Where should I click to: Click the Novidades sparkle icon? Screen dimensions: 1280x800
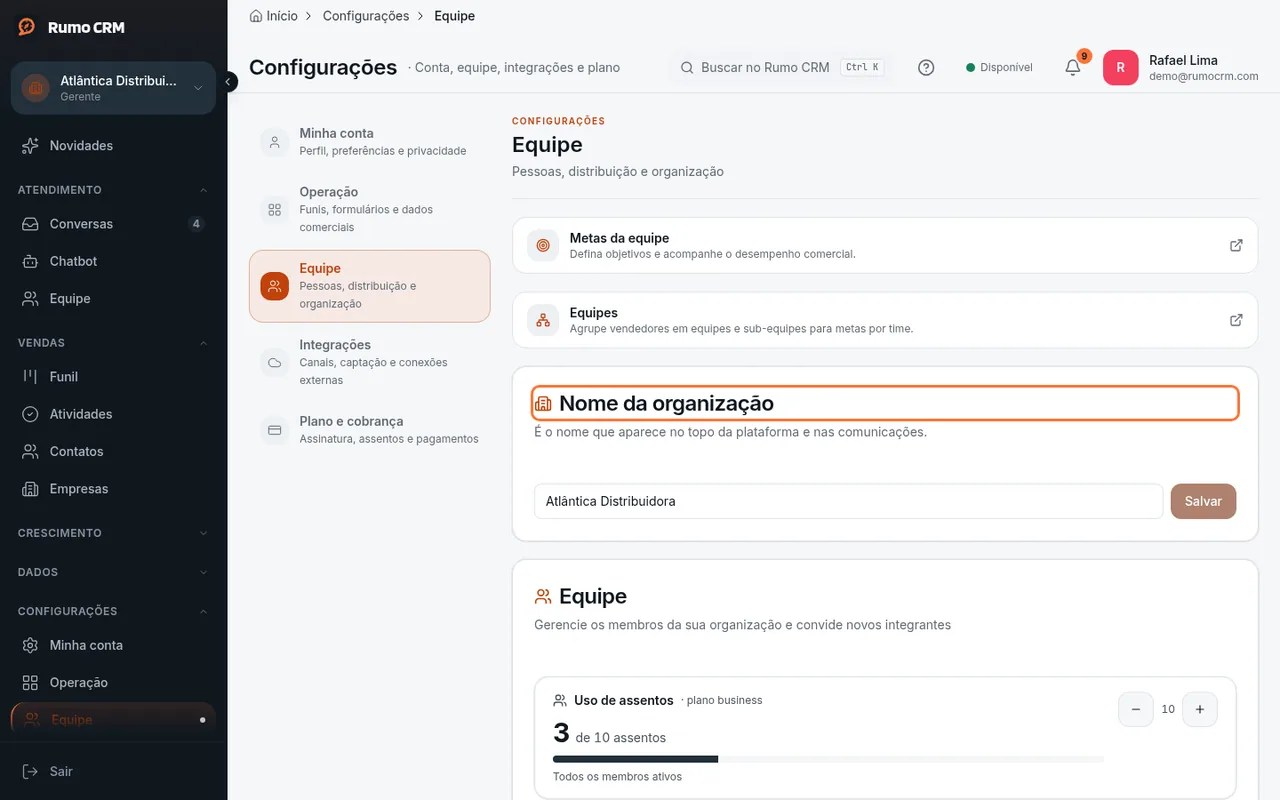point(30,146)
